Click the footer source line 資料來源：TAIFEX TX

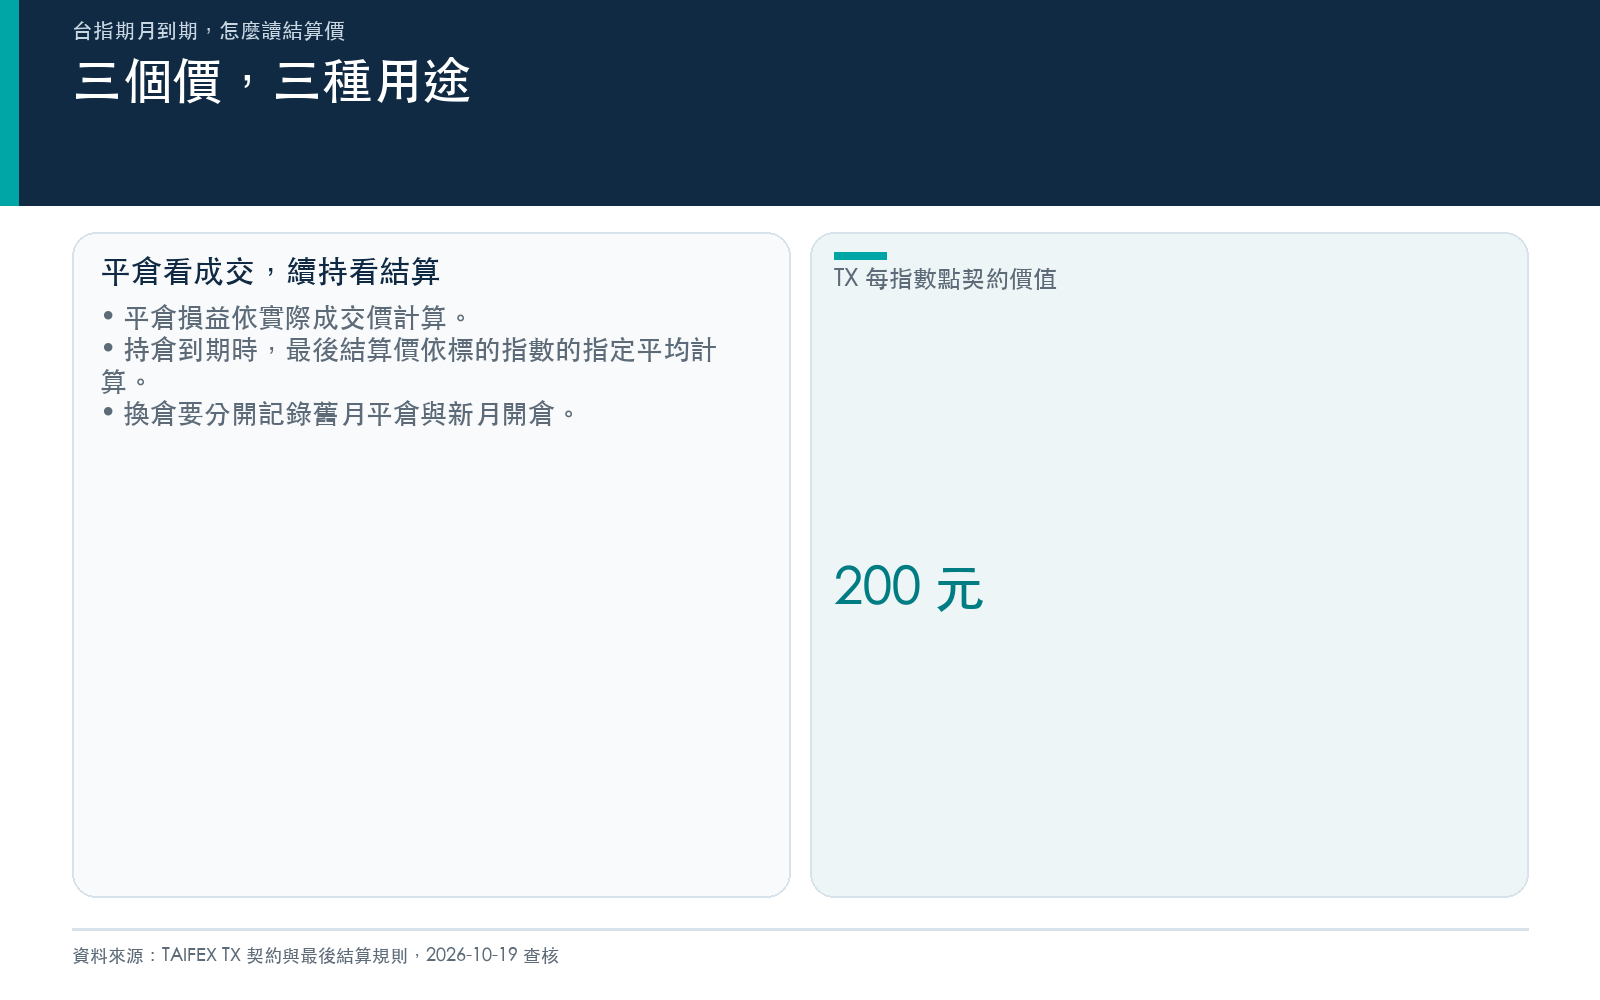pyautogui.click(x=316, y=955)
